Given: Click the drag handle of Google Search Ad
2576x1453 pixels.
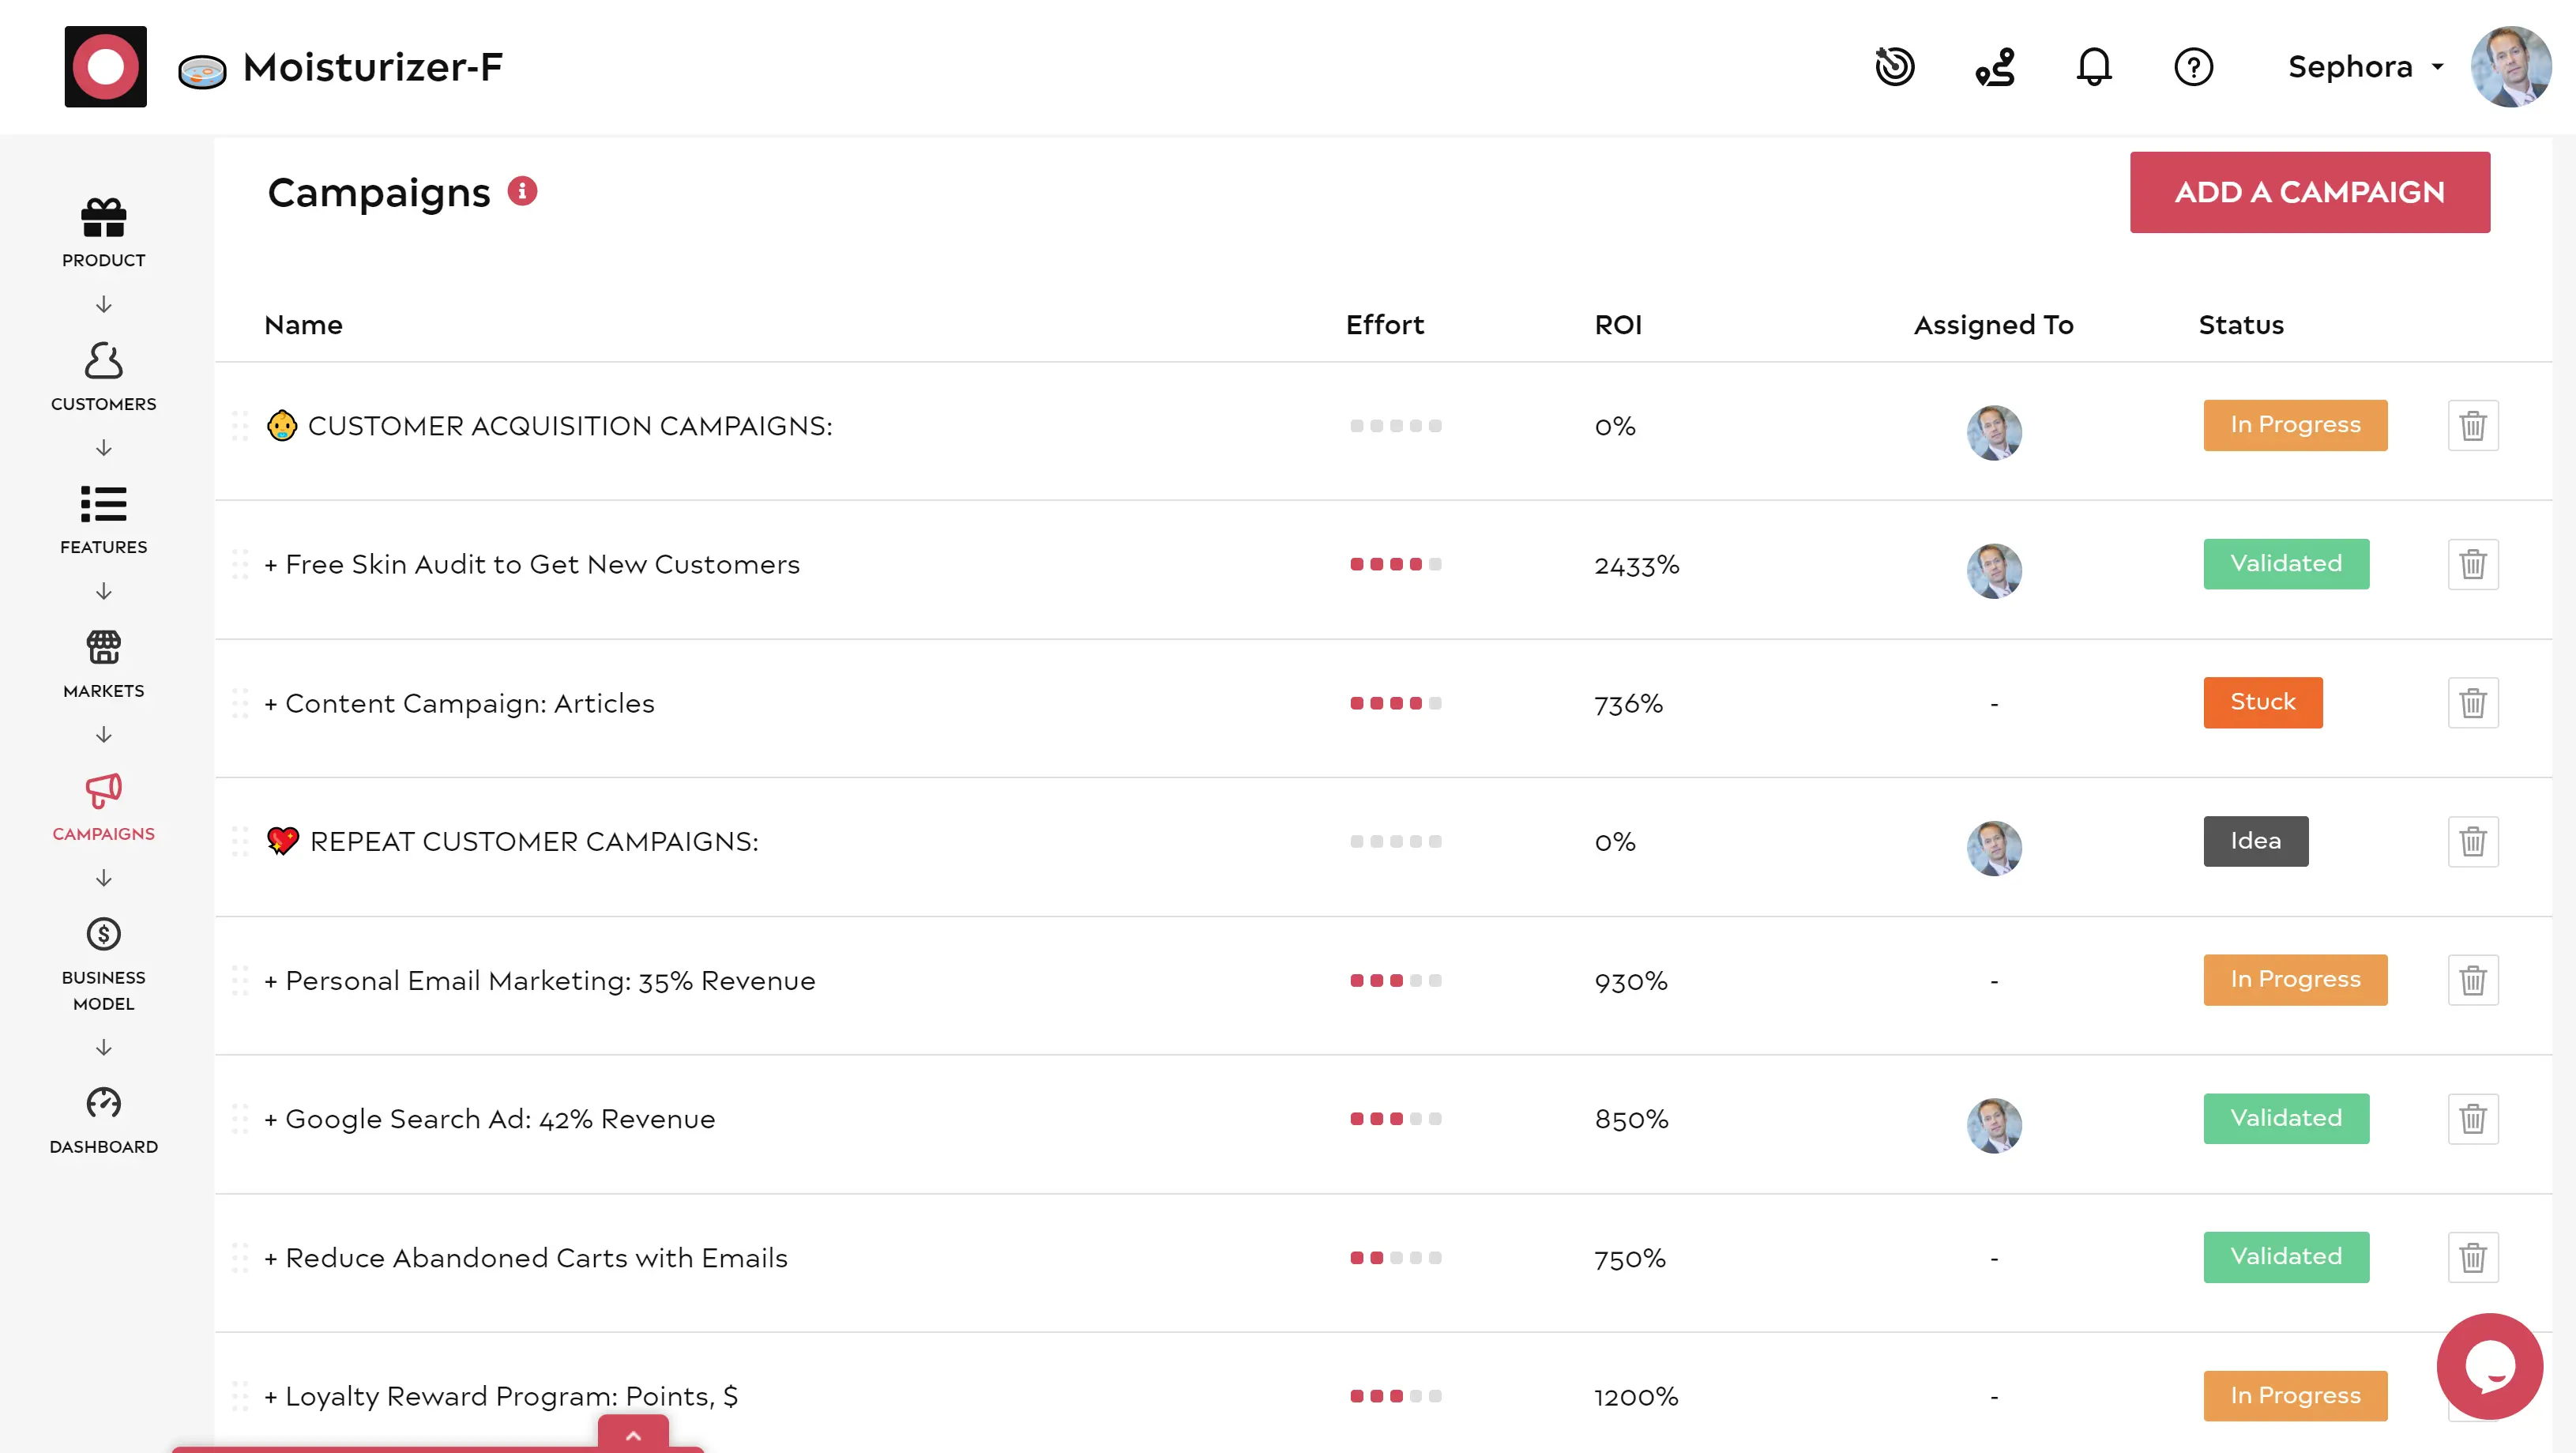Looking at the screenshot, I should pos(240,1119).
